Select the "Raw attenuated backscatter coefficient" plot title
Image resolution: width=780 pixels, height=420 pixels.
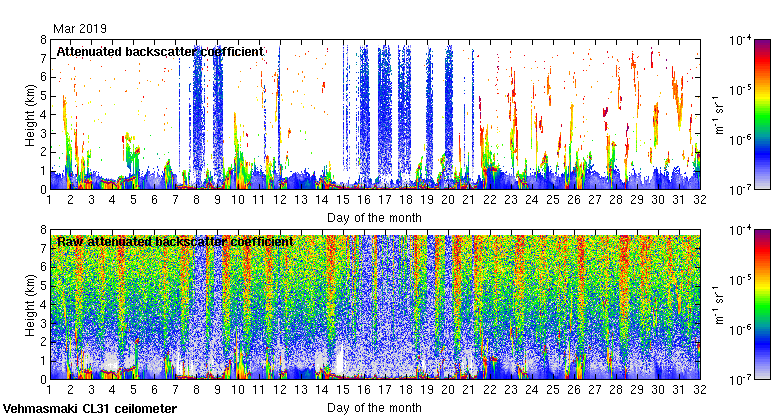(x=174, y=241)
